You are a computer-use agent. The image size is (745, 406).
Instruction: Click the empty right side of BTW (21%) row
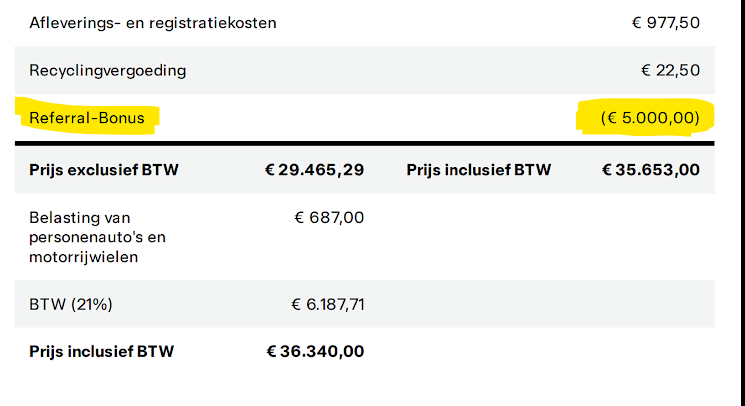point(550,304)
